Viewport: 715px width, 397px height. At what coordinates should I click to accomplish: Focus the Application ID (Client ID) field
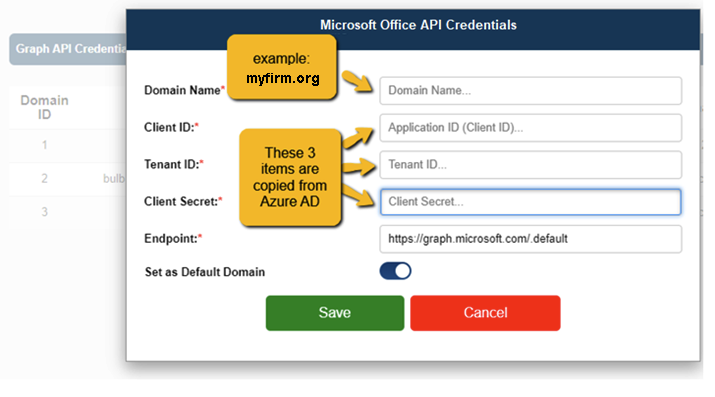click(x=530, y=128)
